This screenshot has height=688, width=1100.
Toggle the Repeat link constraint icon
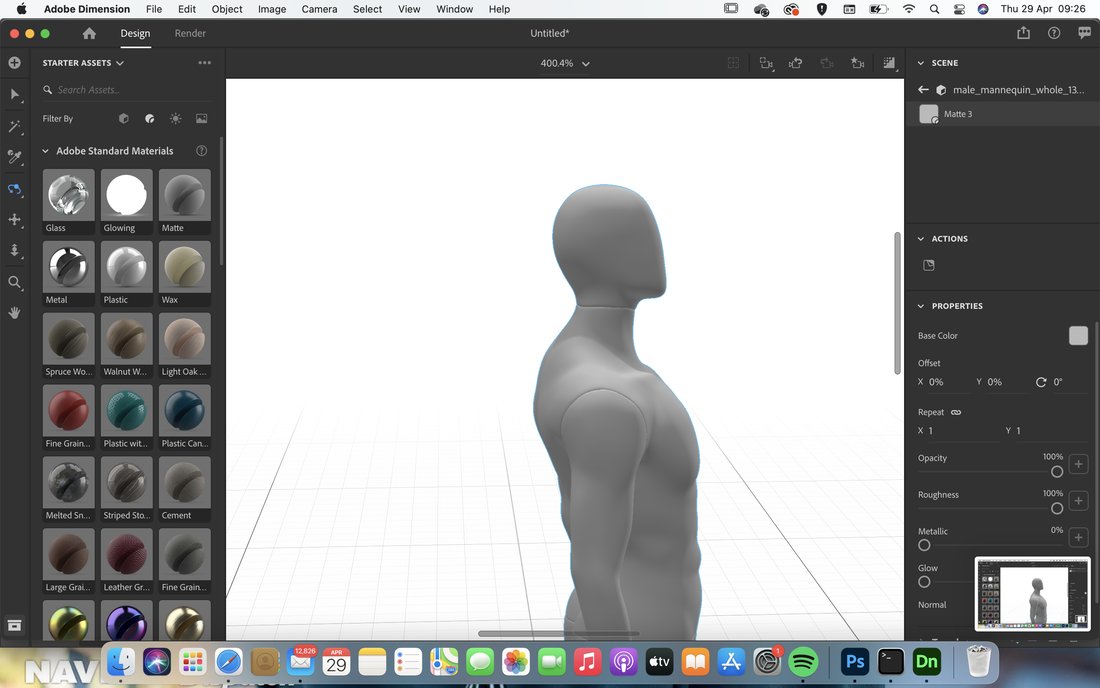coord(955,412)
